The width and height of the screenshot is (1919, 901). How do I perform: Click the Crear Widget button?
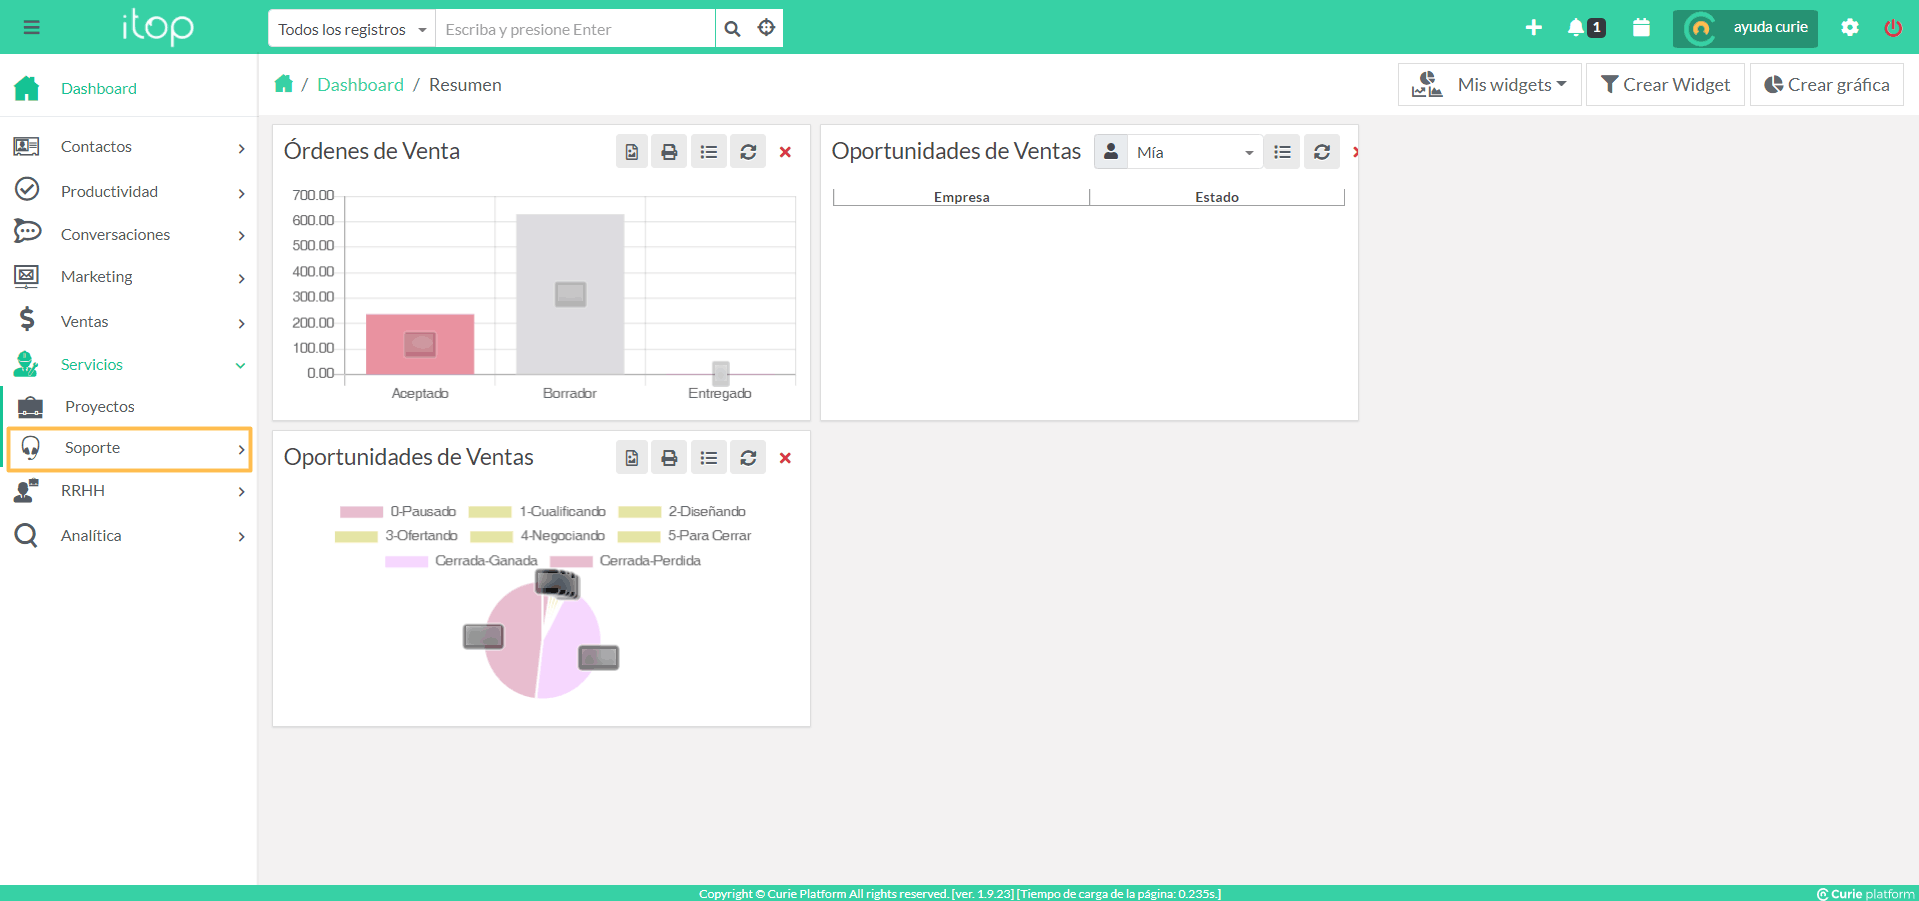click(1665, 85)
